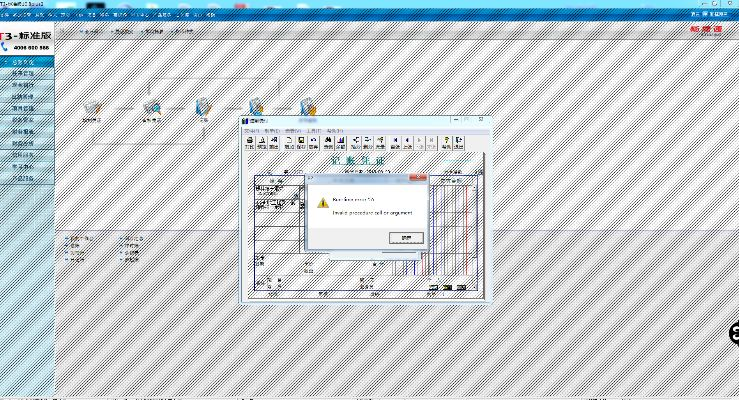Click the 放弃 (Discard) undo icon
This screenshot has width=739, height=400.
pos(314,142)
